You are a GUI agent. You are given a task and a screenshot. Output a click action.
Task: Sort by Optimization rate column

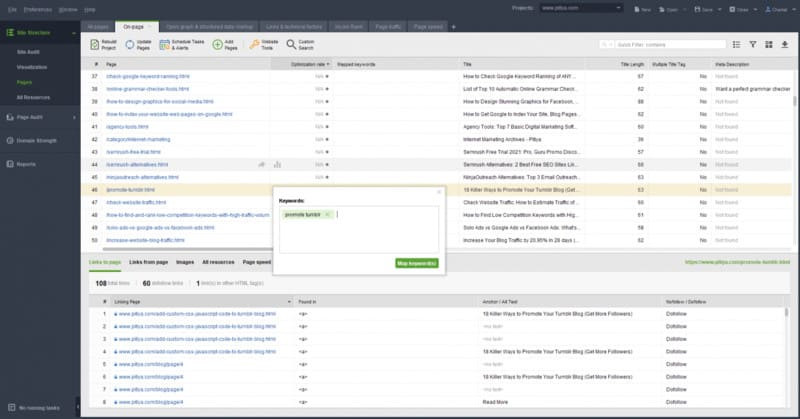(307, 63)
